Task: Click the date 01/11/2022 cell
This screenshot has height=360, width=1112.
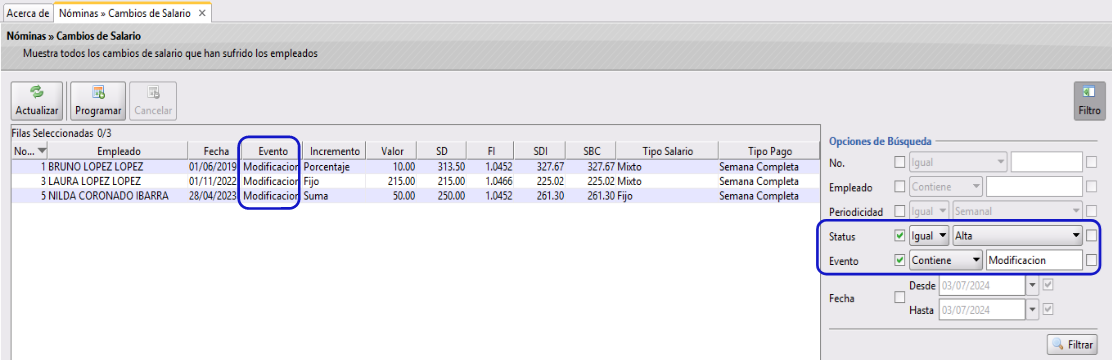Action: click(214, 181)
